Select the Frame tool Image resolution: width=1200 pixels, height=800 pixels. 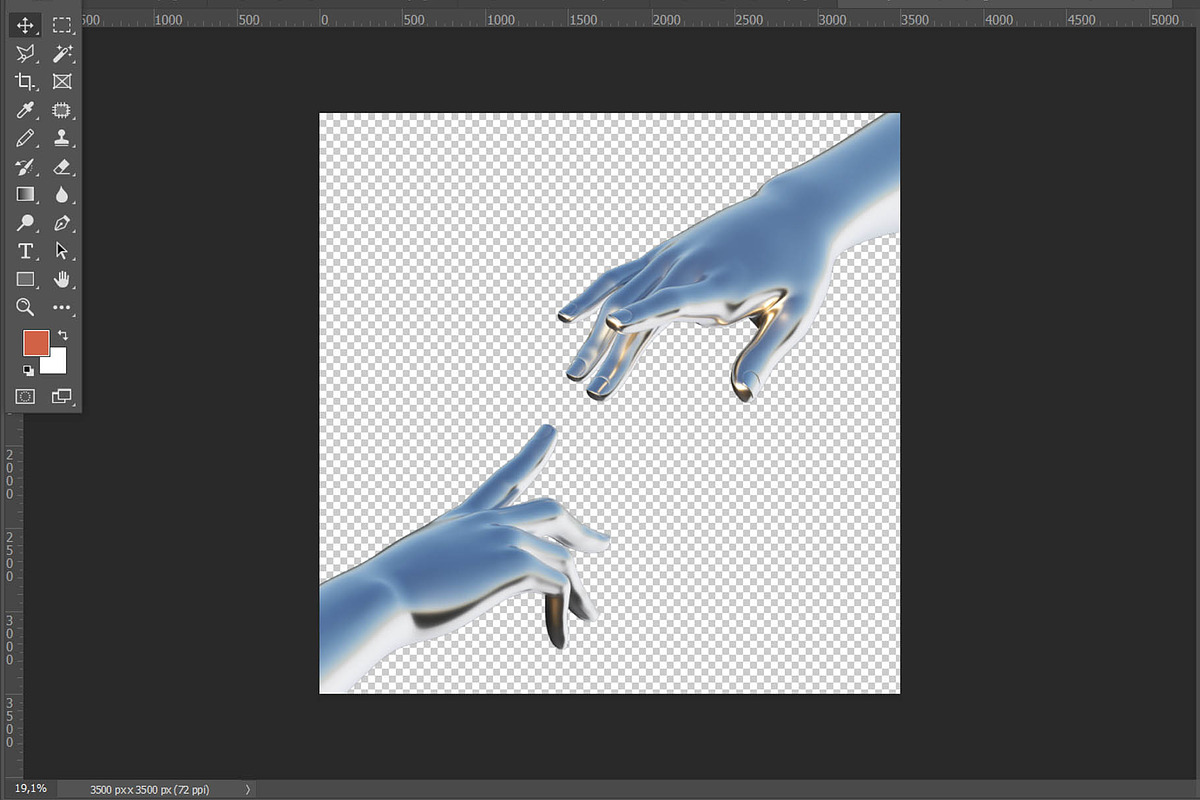coord(62,82)
